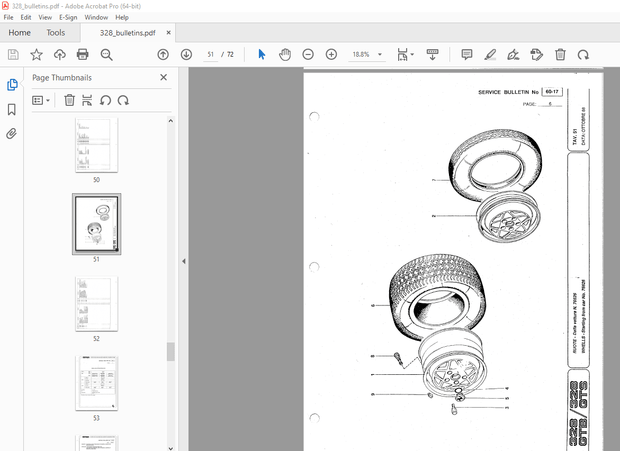Rotate thumbnail clockwise
Viewport: 620px width, 451px height.
click(123, 100)
